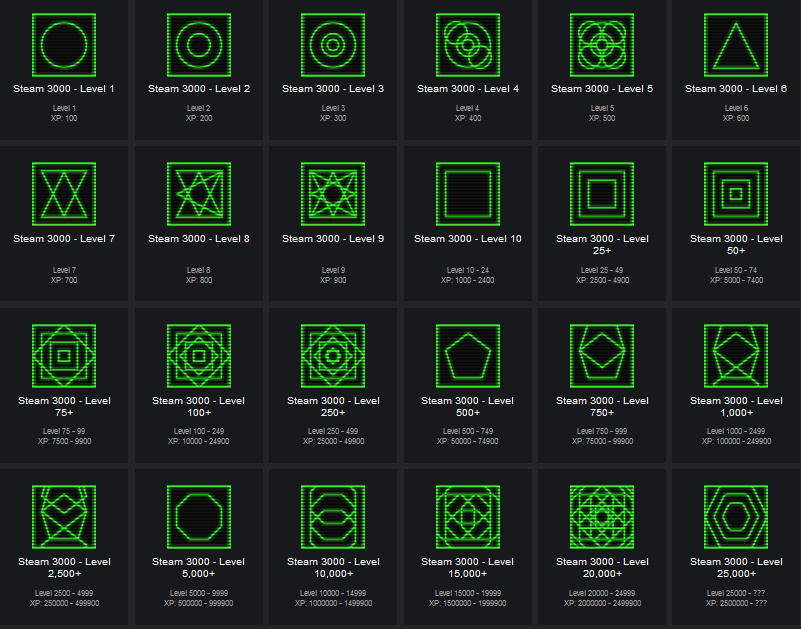This screenshot has height=629, width=801.
Task: Open the Level 50+ triple square badge
Action: (736, 194)
